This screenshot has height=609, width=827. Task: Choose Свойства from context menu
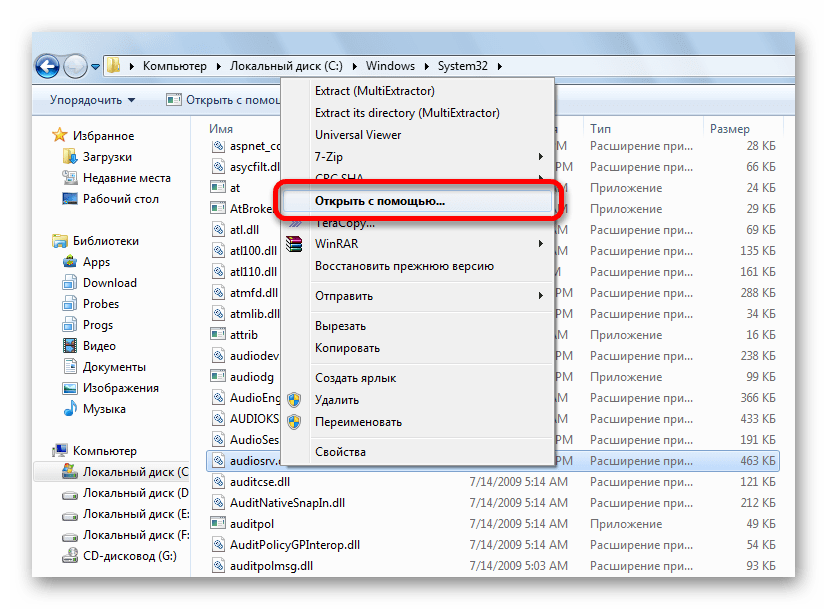[x=340, y=452]
